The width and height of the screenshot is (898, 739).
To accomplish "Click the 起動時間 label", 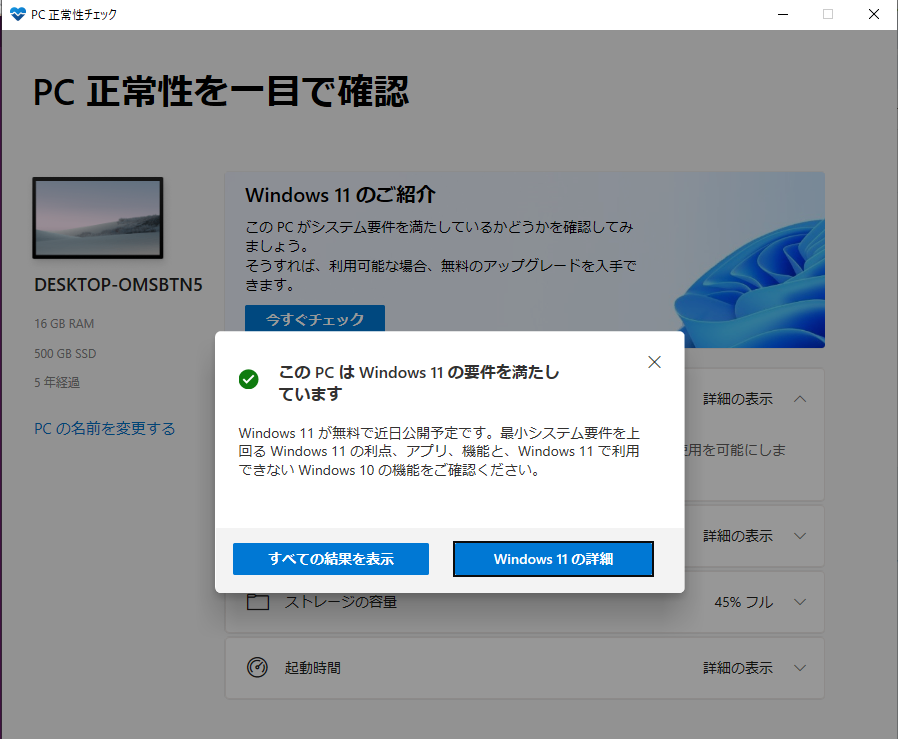I will [x=313, y=668].
